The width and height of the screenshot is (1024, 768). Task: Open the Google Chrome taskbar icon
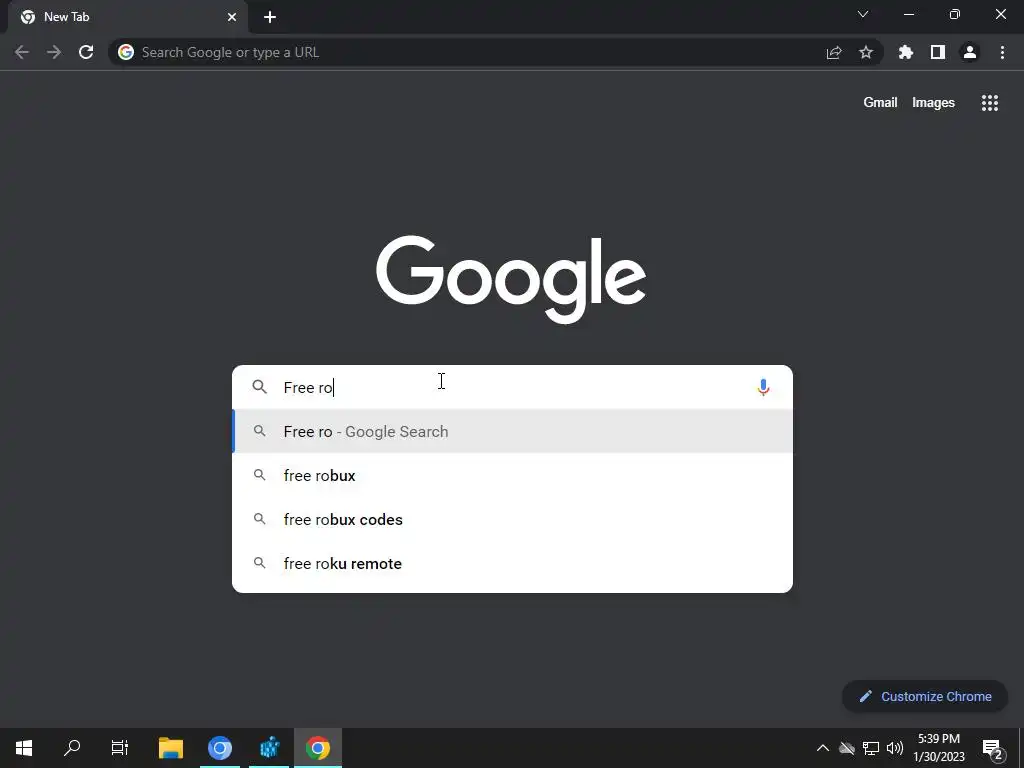coord(318,748)
